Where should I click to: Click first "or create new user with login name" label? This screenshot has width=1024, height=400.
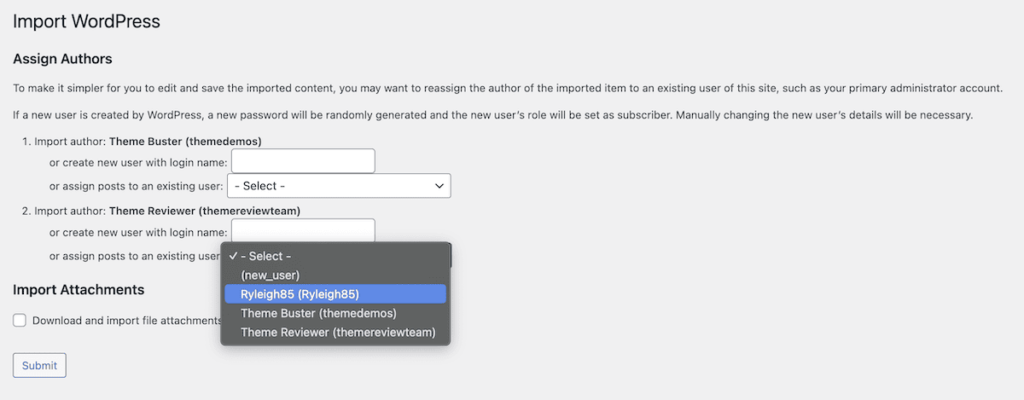(138, 162)
